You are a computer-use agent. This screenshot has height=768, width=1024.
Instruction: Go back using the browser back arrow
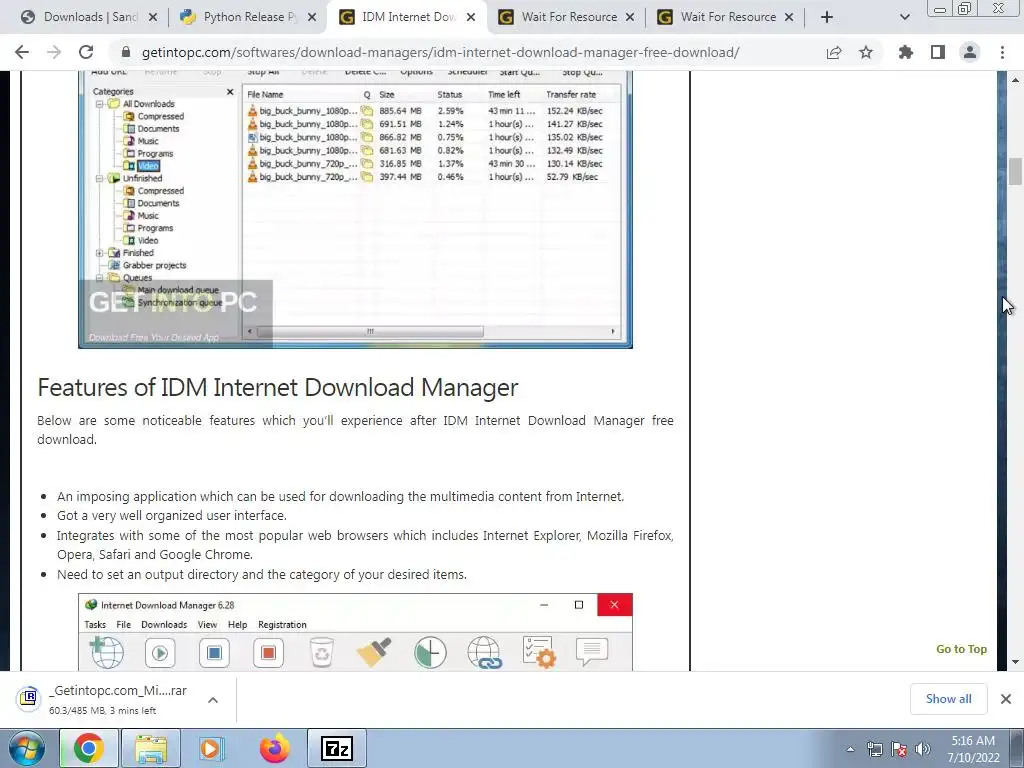tap(22, 52)
